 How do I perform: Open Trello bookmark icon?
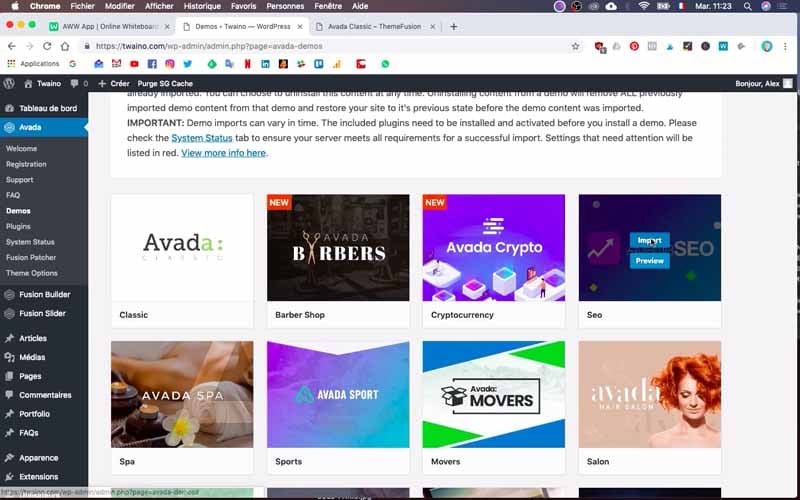click(319, 64)
